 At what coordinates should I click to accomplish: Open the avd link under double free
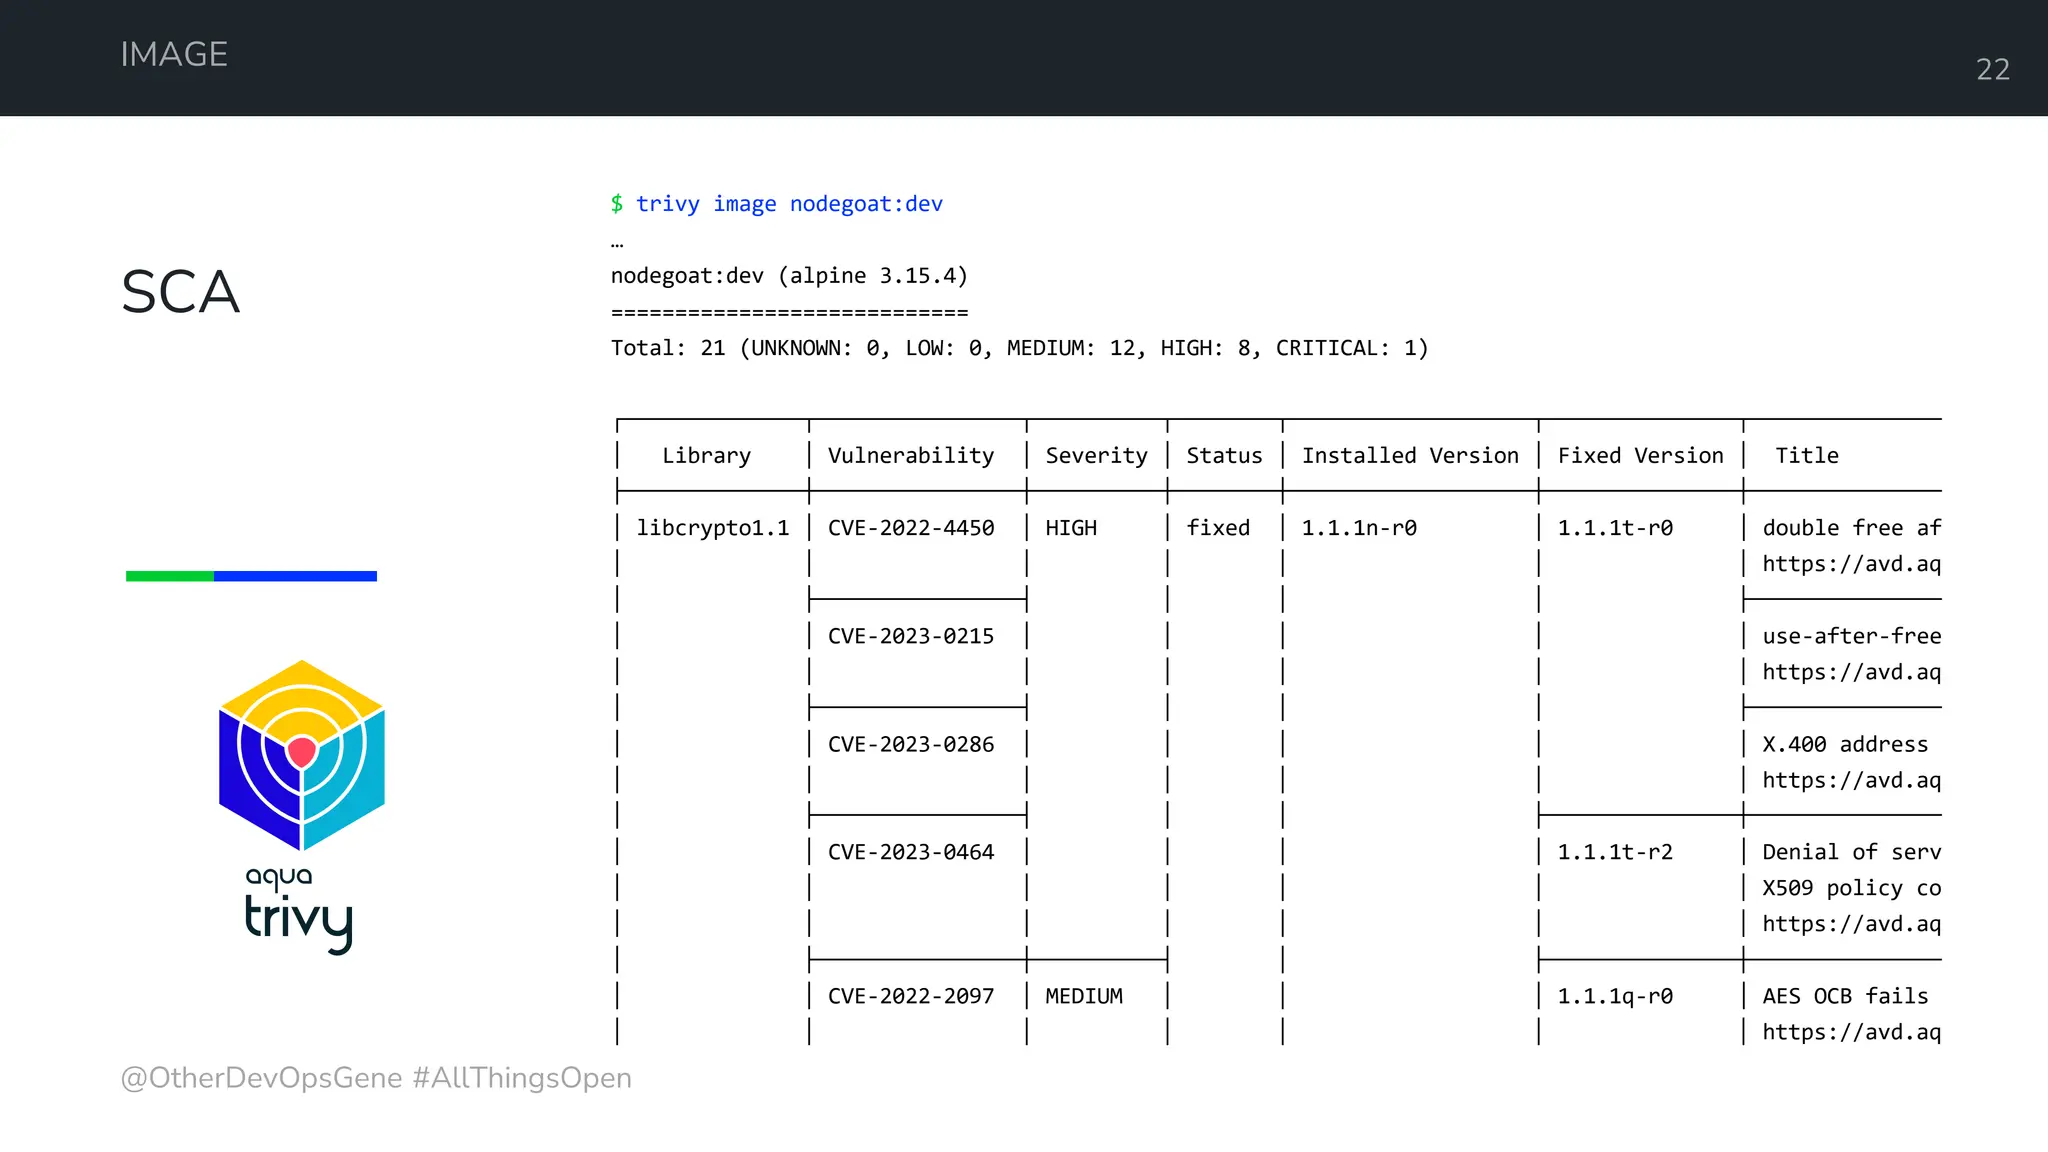1850,564
